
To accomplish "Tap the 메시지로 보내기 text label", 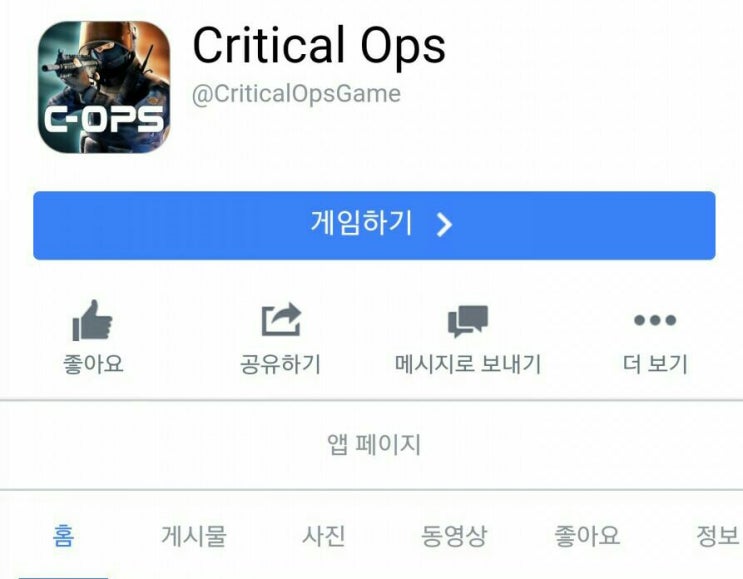I will [x=468, y=364].
